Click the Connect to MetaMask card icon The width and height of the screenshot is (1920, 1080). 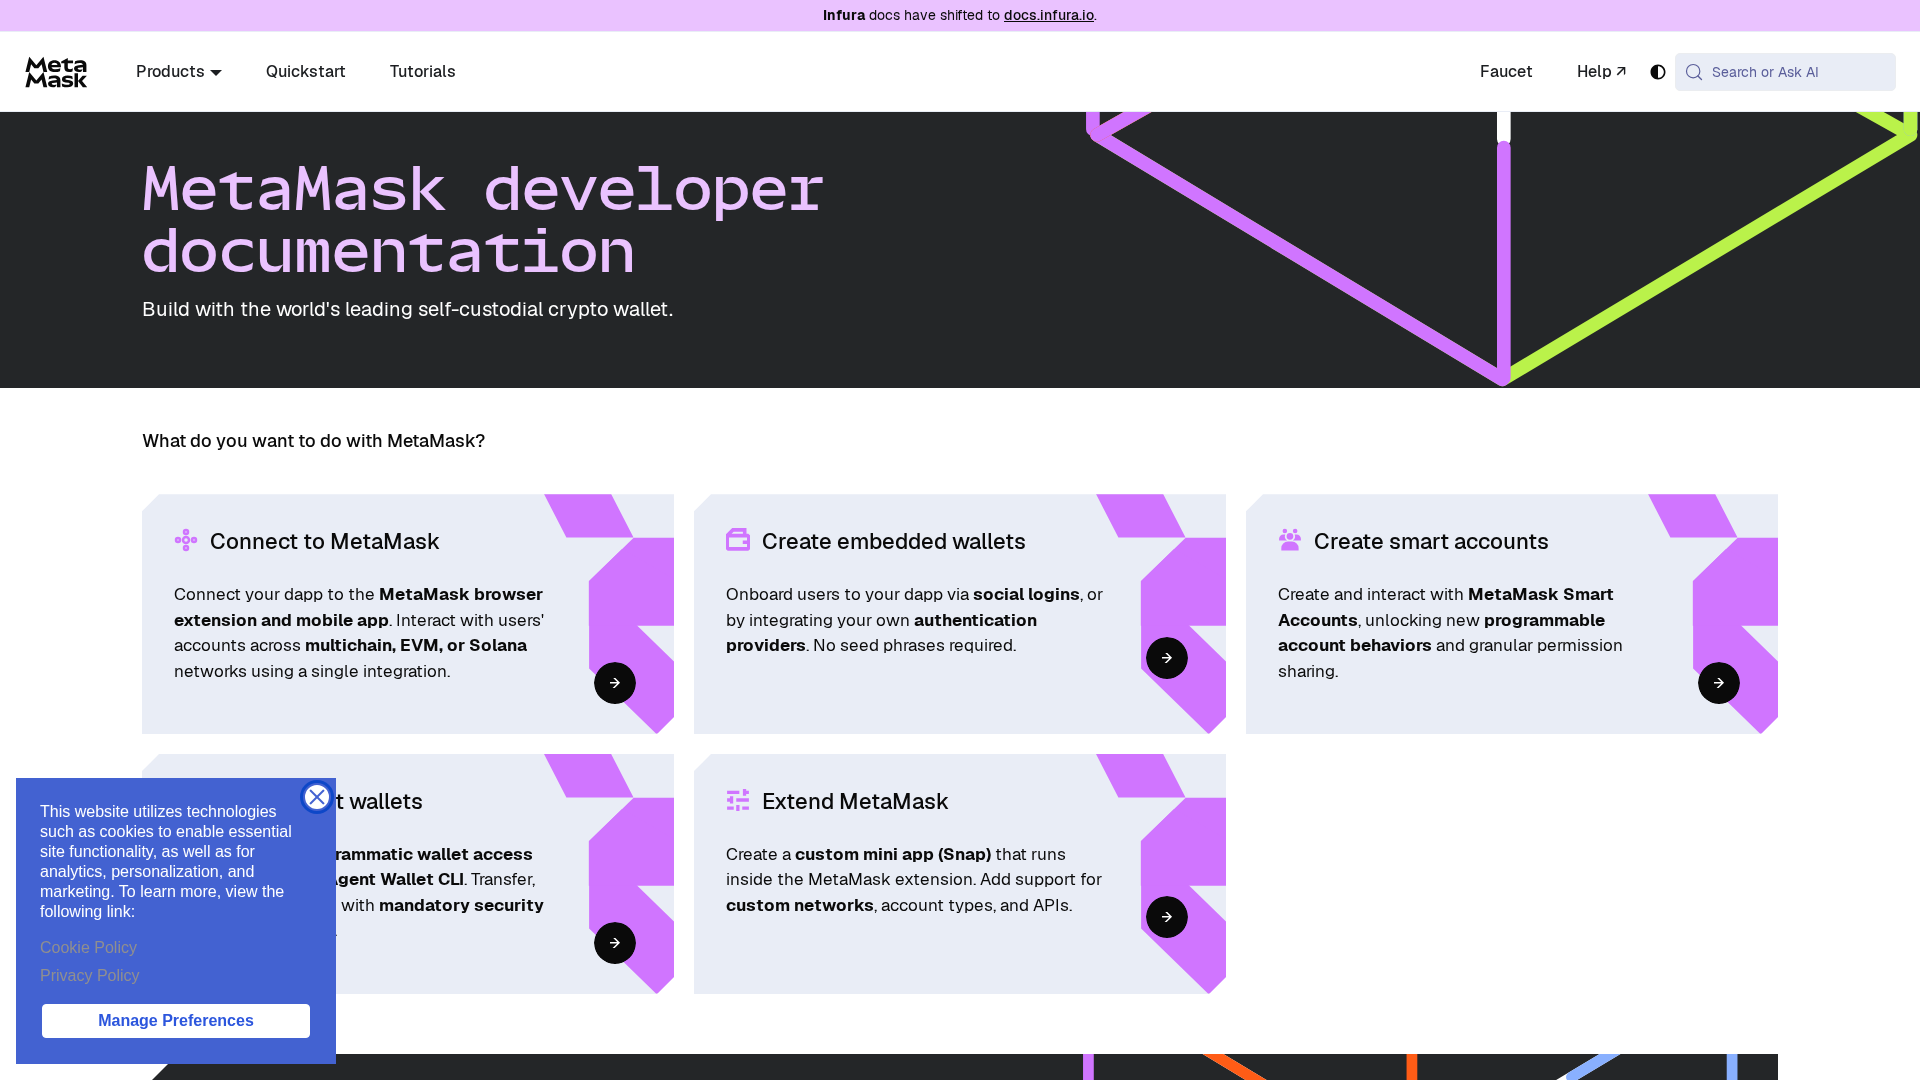(x=186, y=541)
